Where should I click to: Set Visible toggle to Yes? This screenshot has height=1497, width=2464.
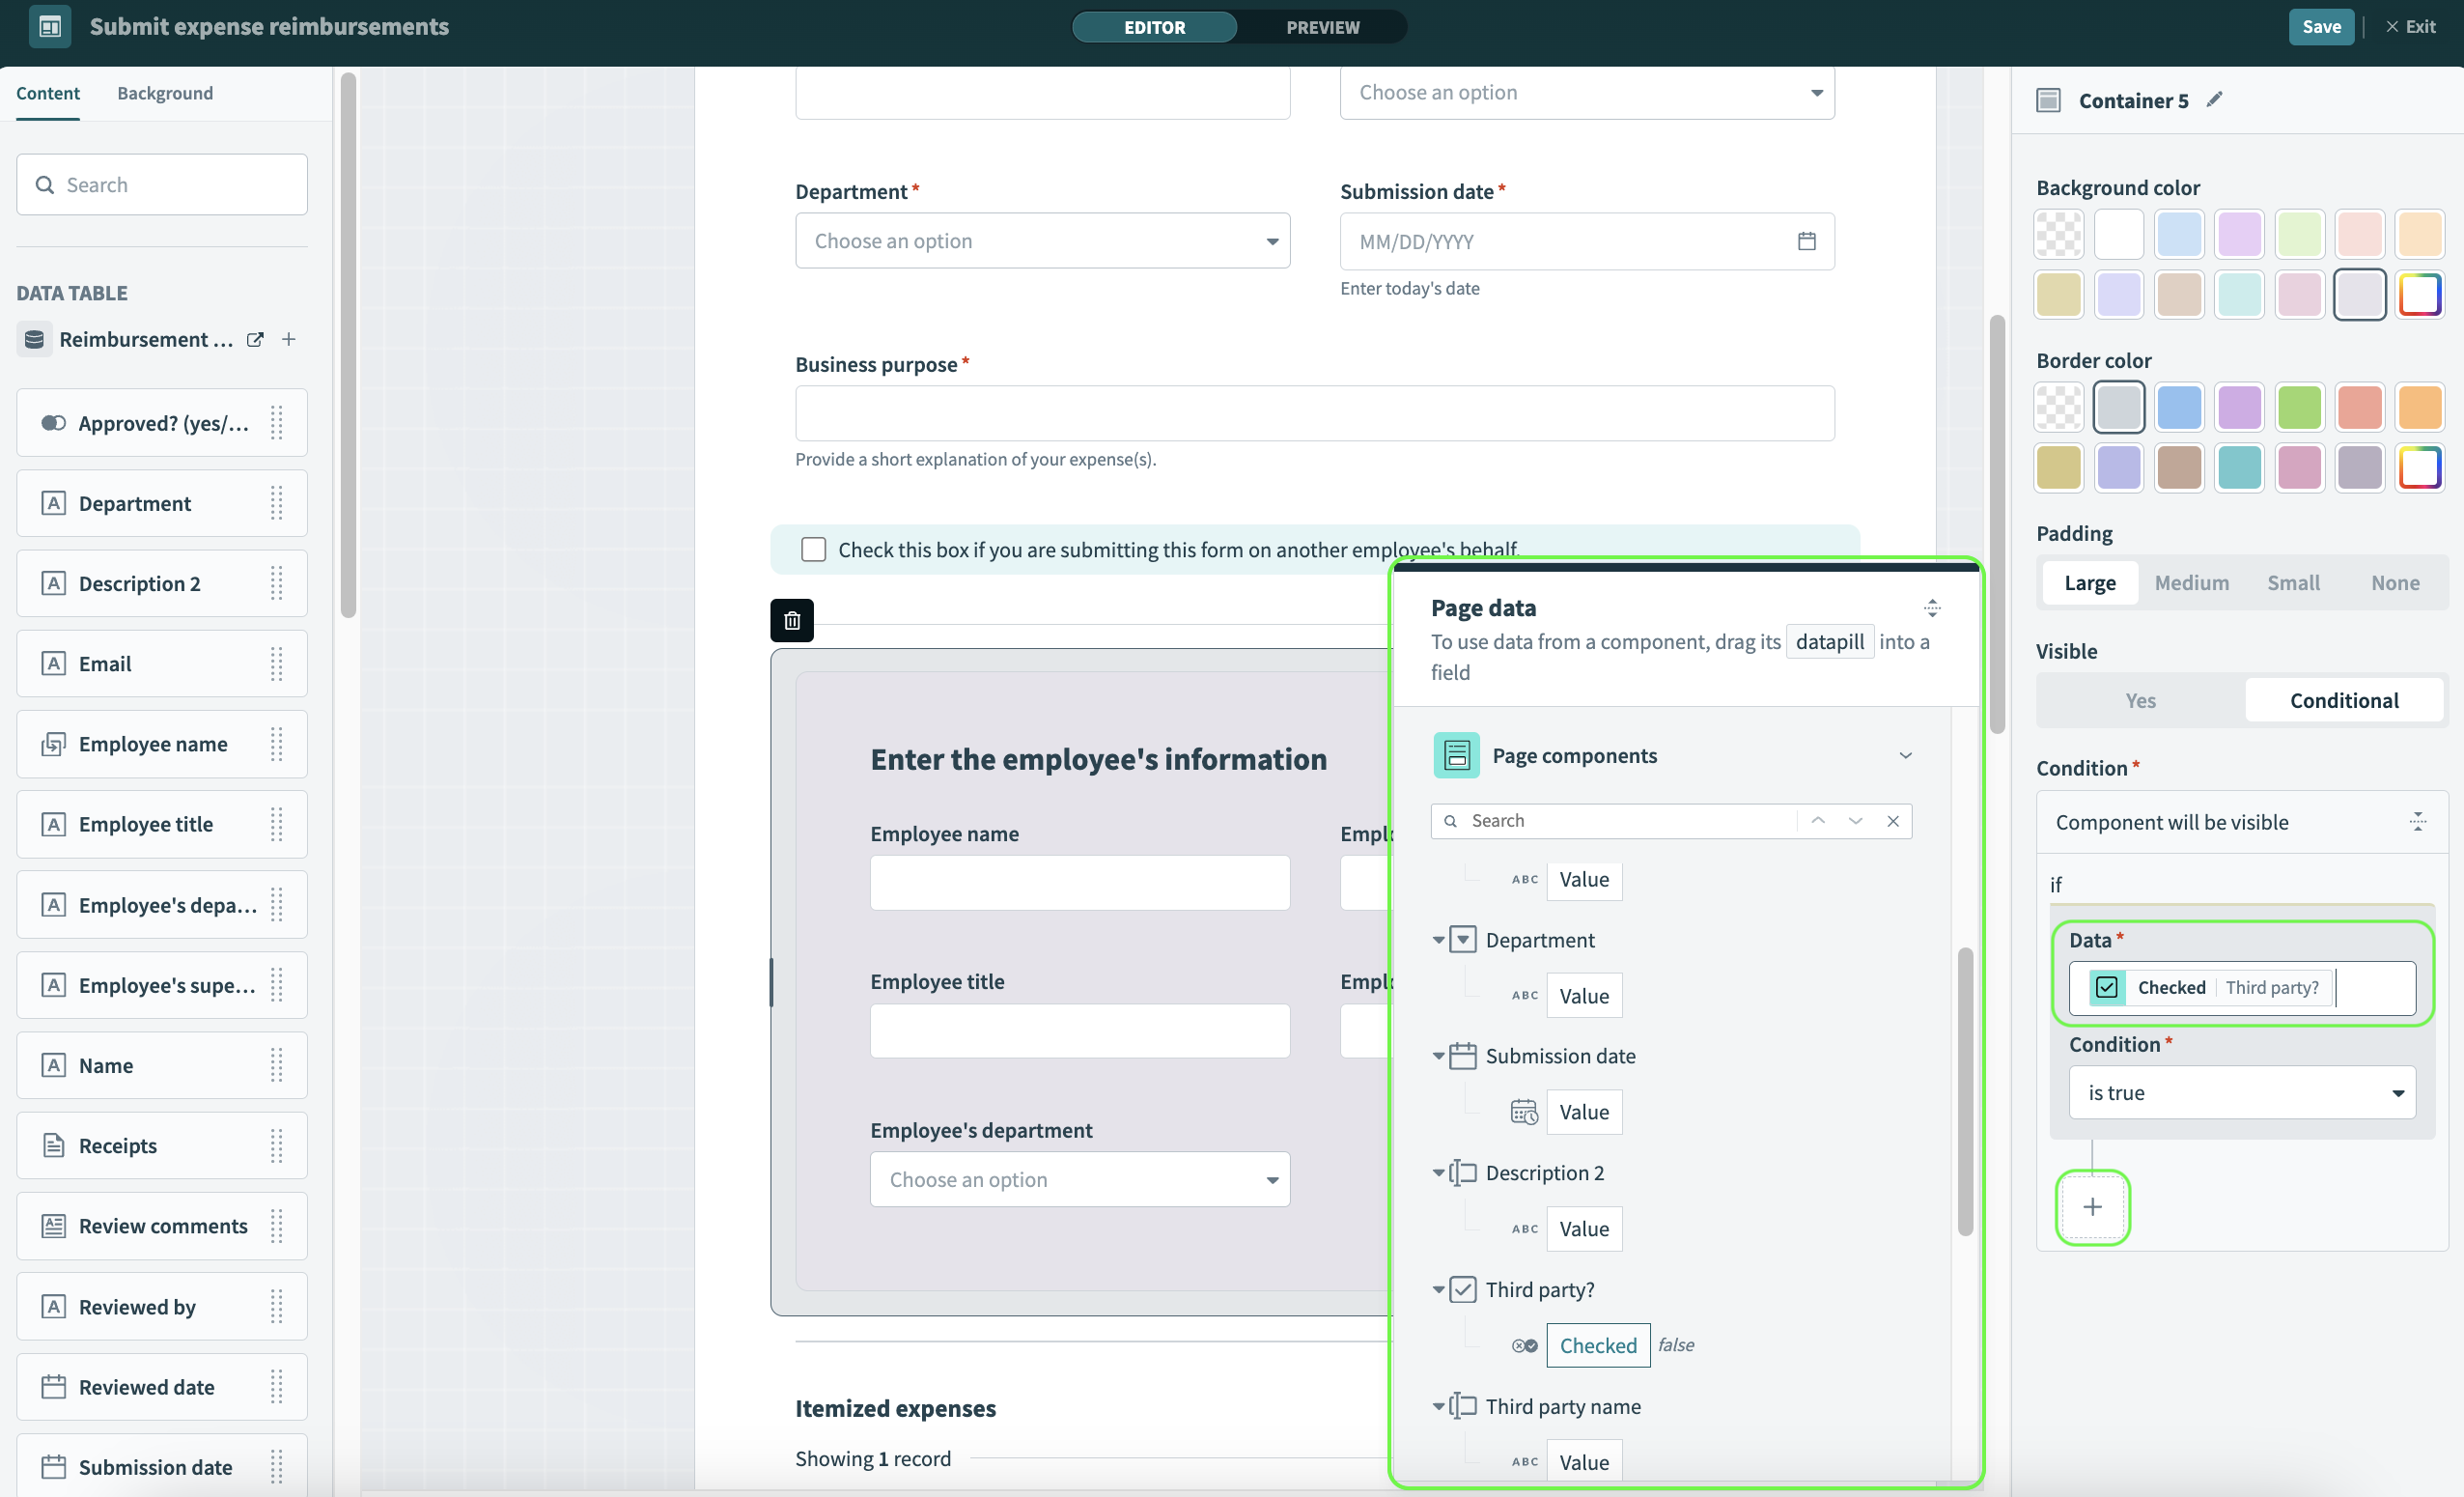point(2140,700)
